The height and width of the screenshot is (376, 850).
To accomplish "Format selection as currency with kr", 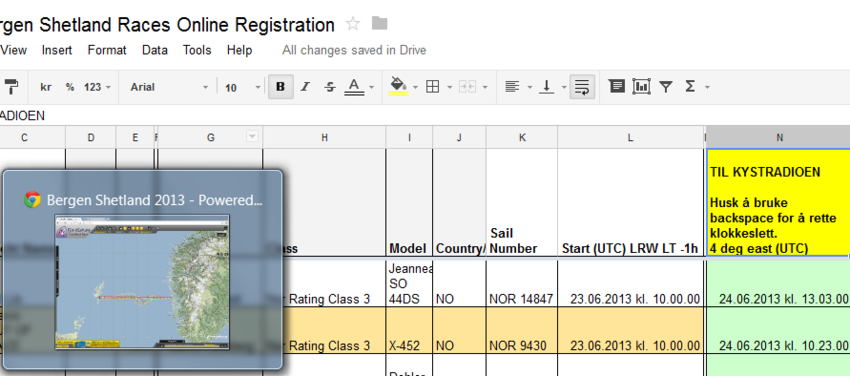I will [x=46, y=87].
